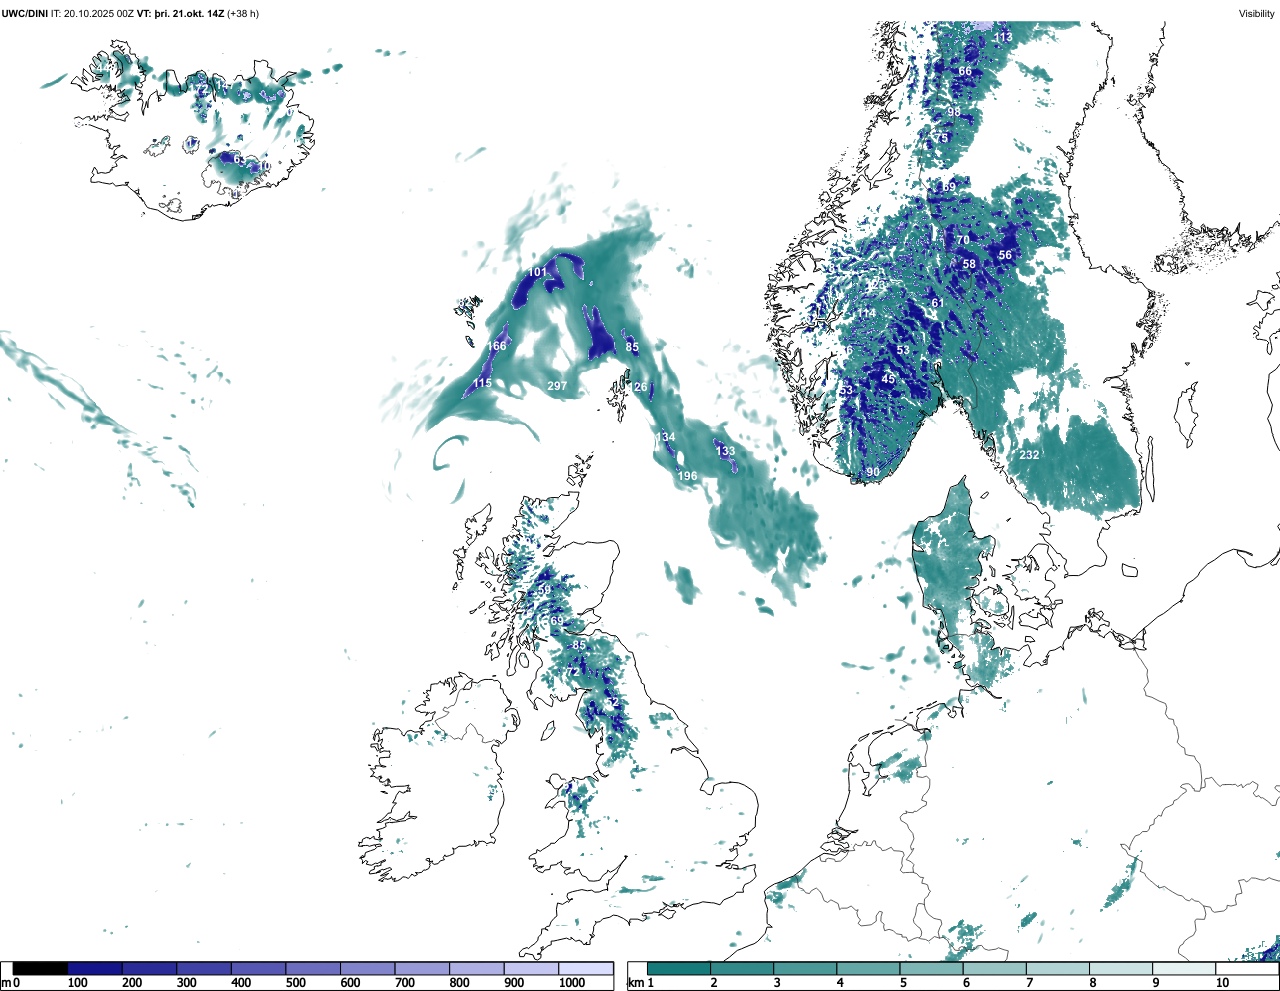
Task: Click the UWC/DINI model label
Action: click(24, 14)
